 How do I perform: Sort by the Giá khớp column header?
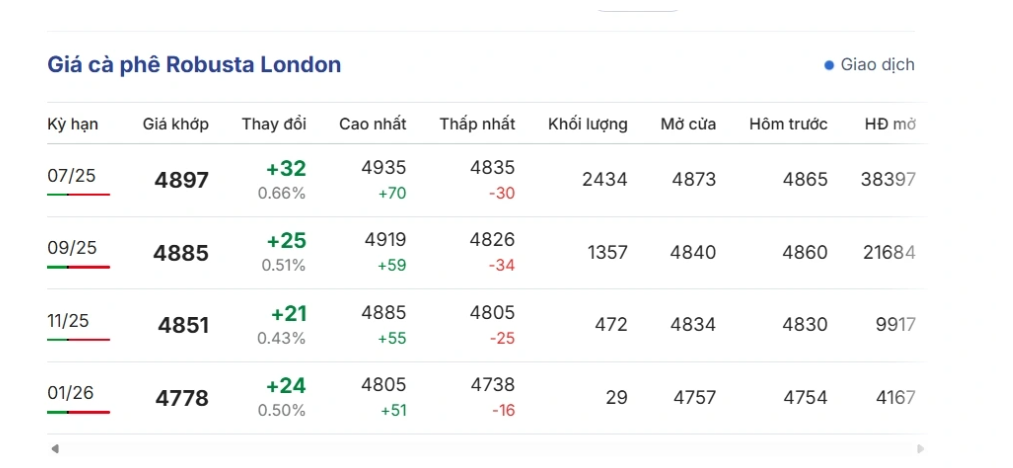(x=176, y=124)
